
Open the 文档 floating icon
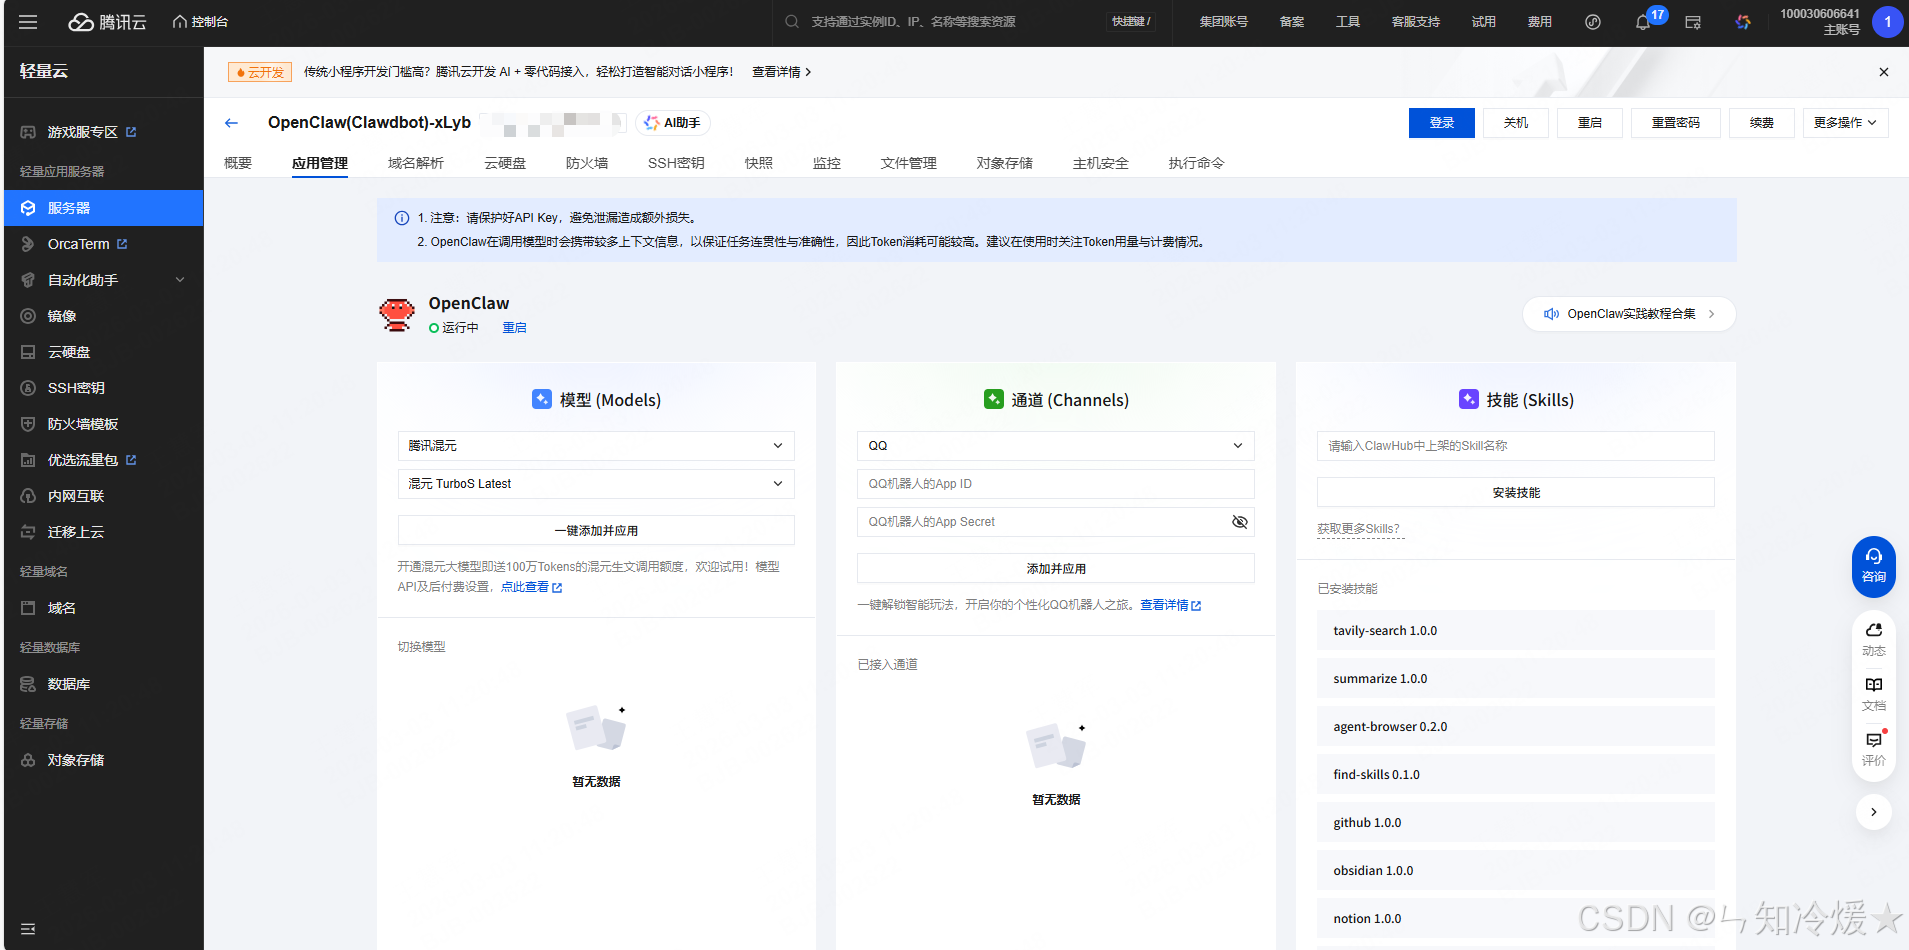1874,694
